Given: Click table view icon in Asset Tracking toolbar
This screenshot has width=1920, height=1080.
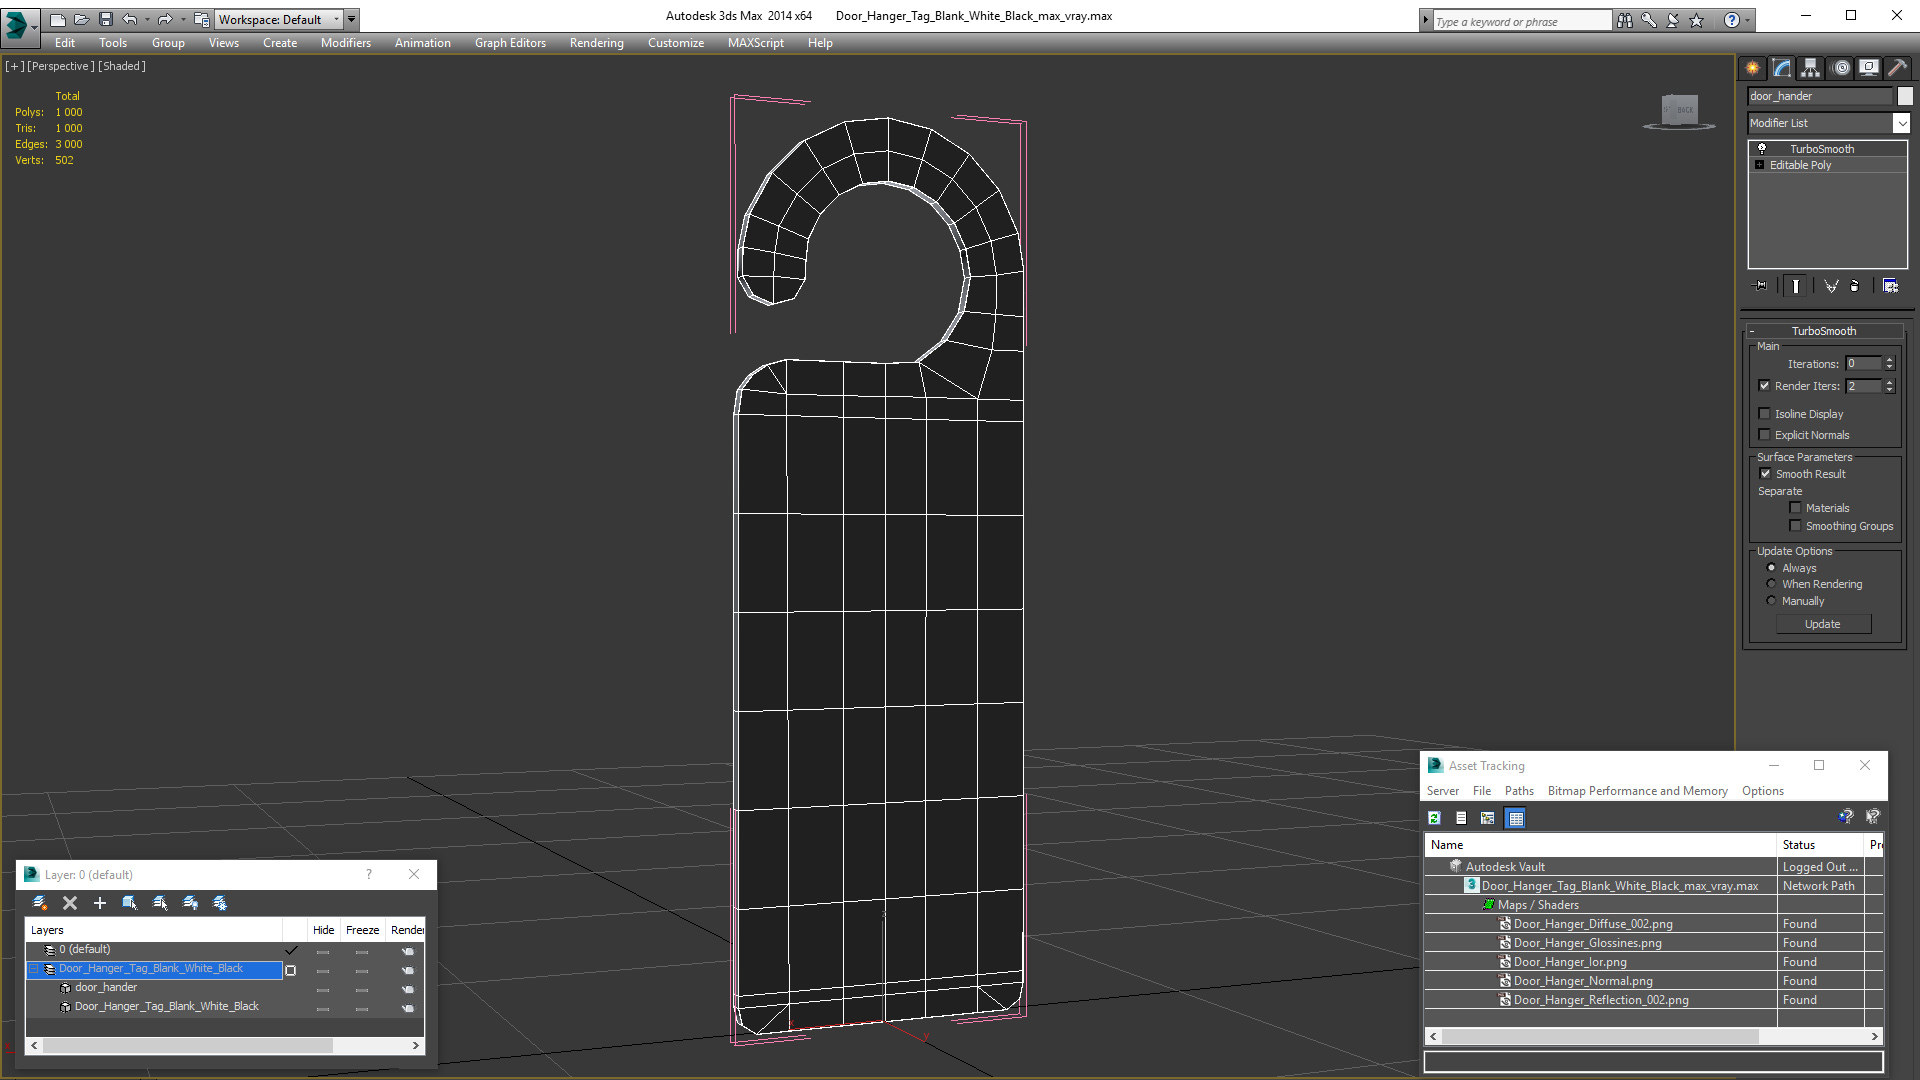Looking at the screenshot, I should tap(1516, 818).
